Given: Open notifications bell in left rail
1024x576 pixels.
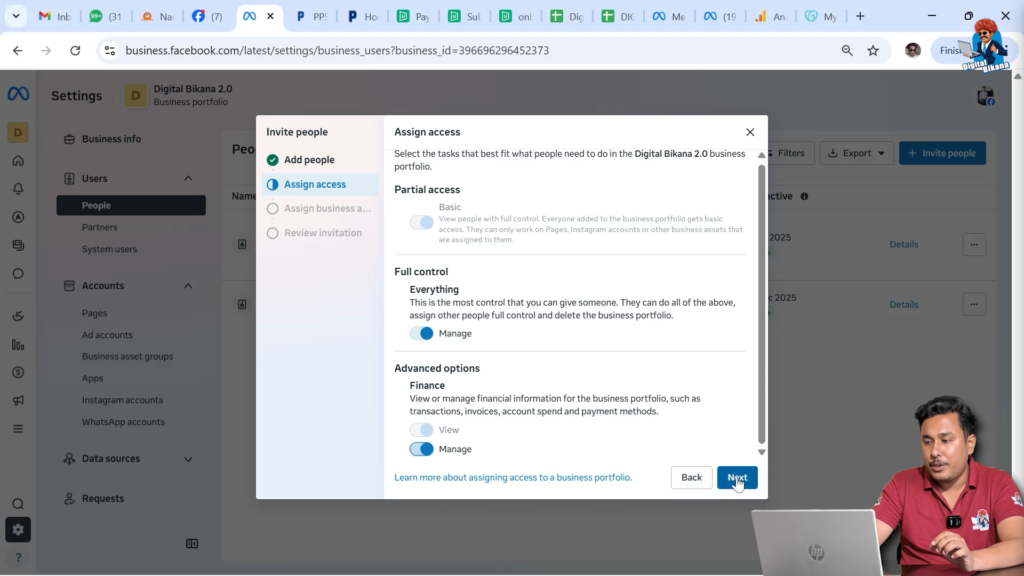Looking at the screenshot, I should tap(18, 189).
